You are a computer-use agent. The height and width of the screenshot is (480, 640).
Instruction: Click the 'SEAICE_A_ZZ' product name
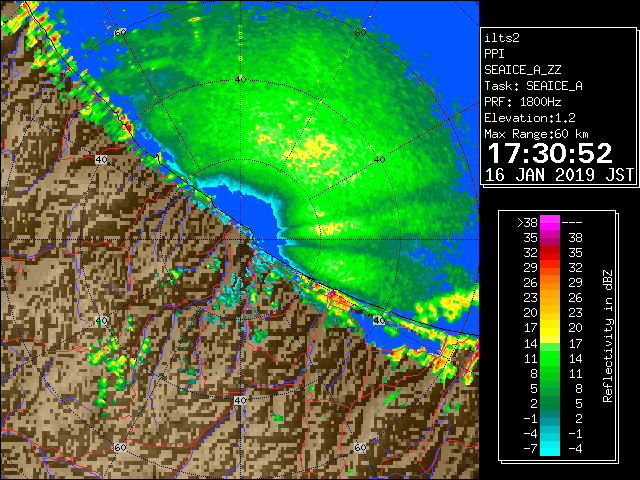[x=523, y=70]
